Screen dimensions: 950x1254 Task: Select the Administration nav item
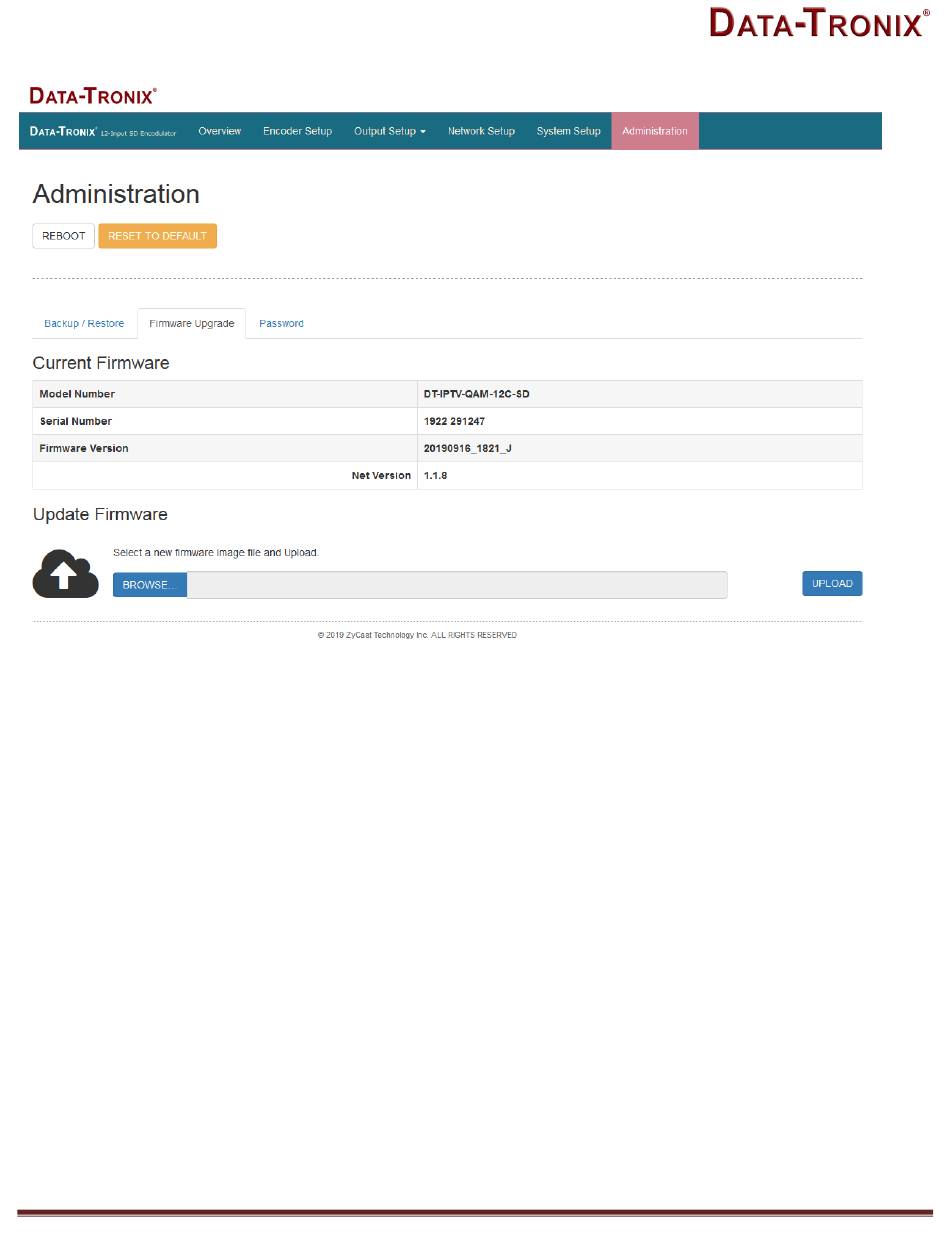(x=655, y=131)
